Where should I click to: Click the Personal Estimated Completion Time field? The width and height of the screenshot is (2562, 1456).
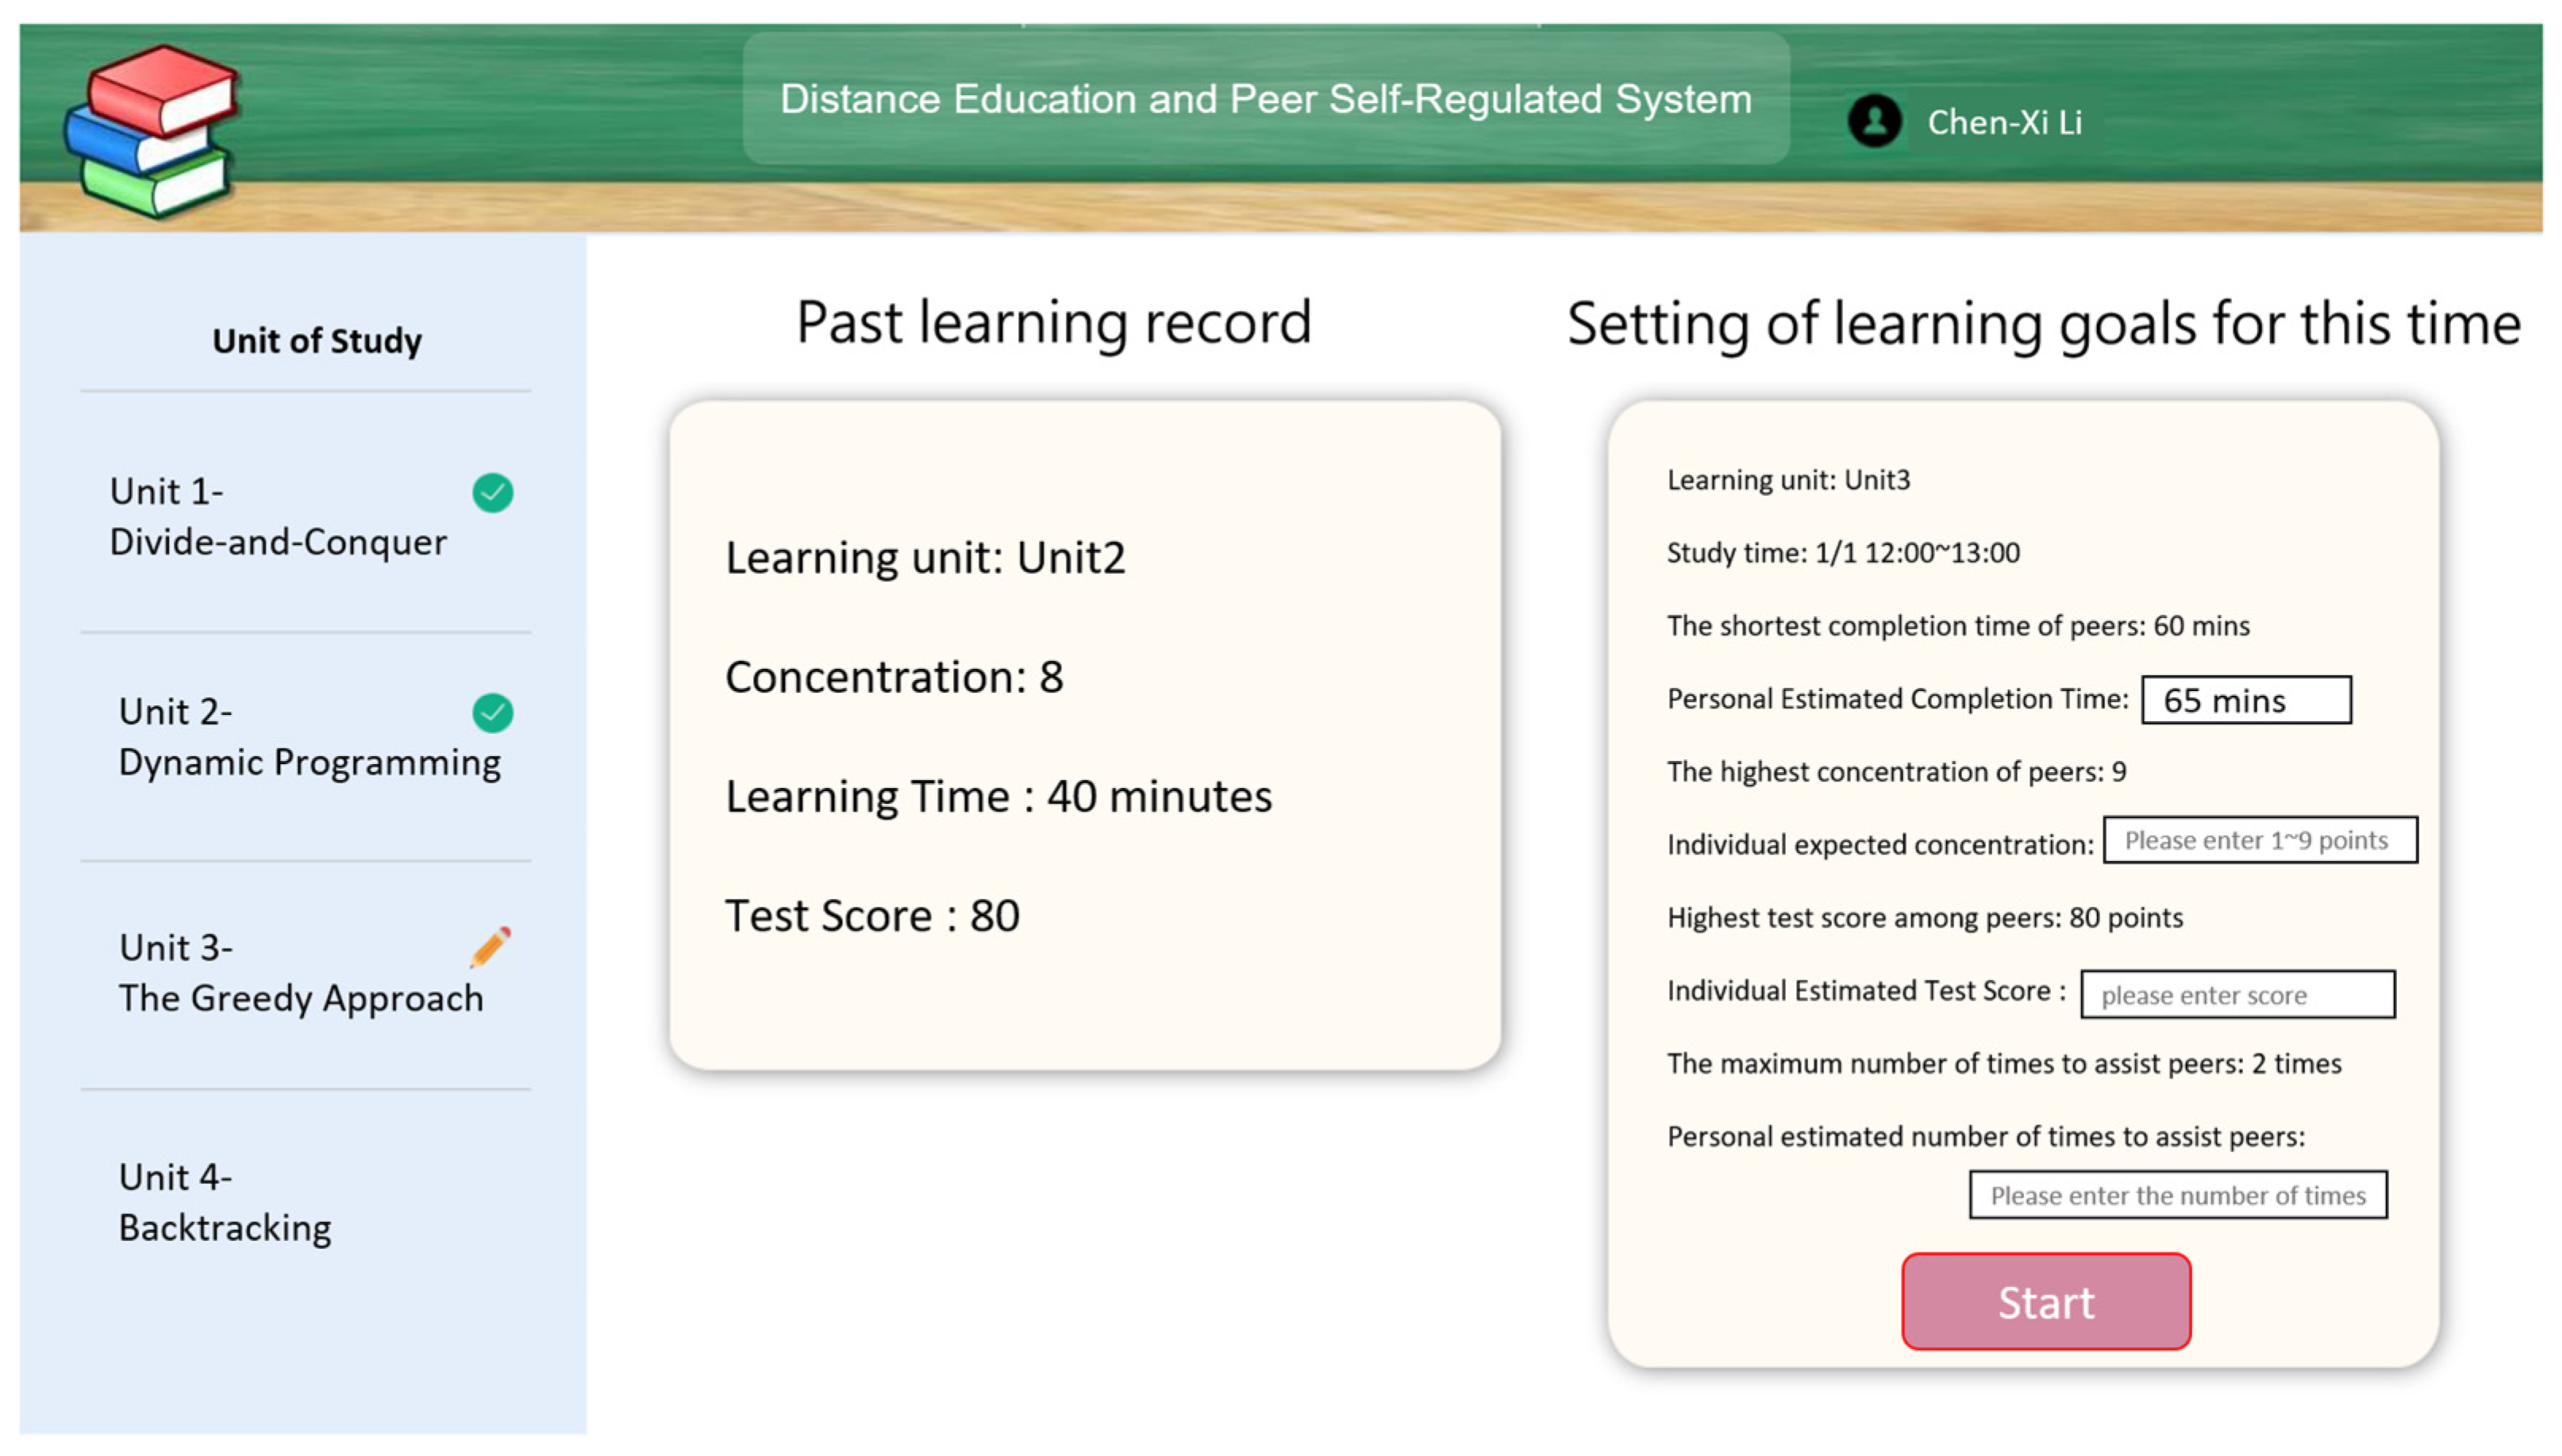pos(2245,700)
